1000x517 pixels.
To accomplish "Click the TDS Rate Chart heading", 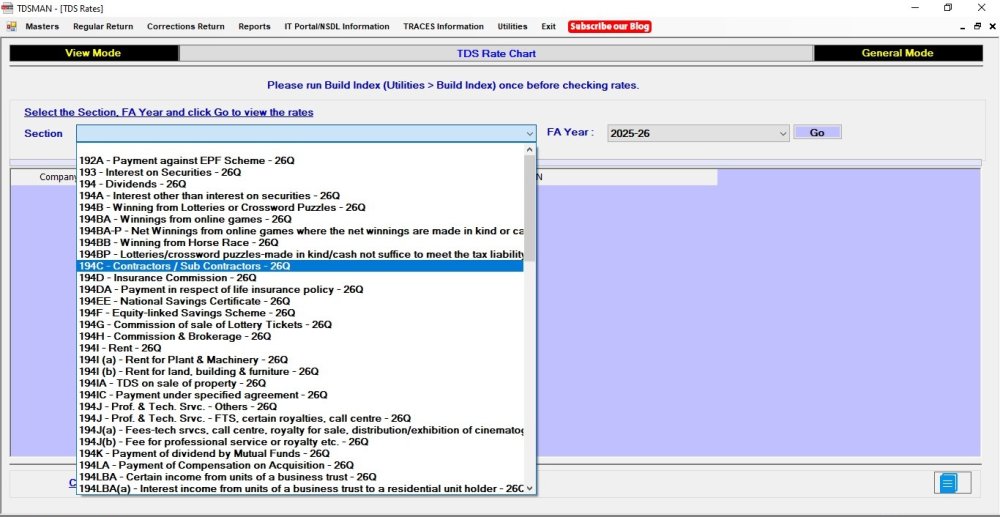I will pos(496,54).
